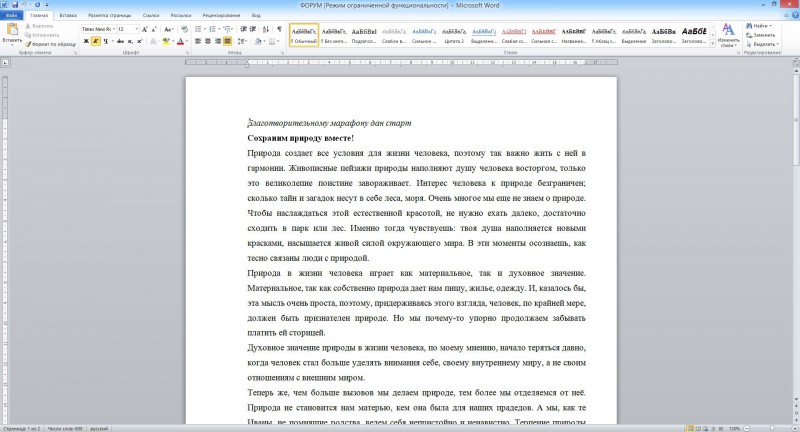Switch to Page Layout (Разметка страницы) tab
Screen dimensions: 800x432
click(109, 15)
